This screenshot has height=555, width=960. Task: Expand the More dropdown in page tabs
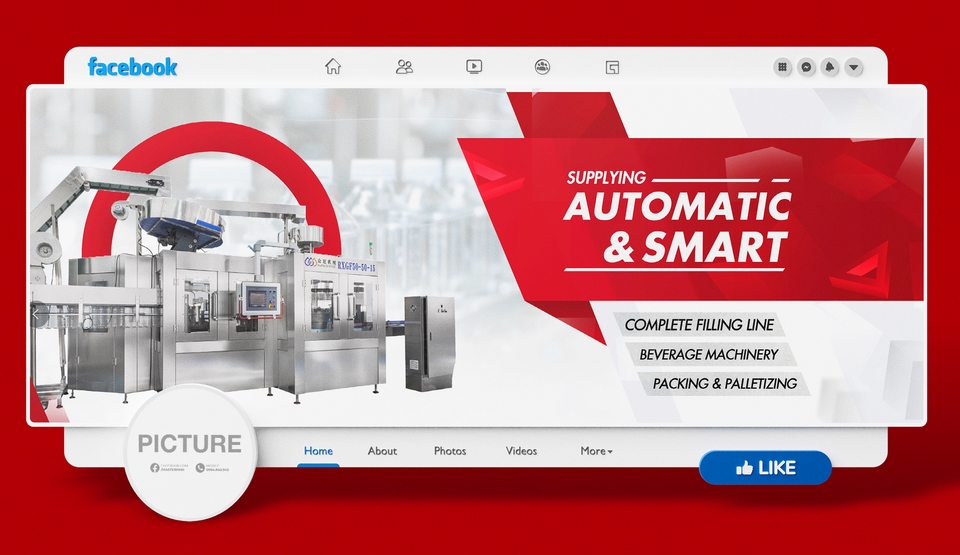pos(596,451)
